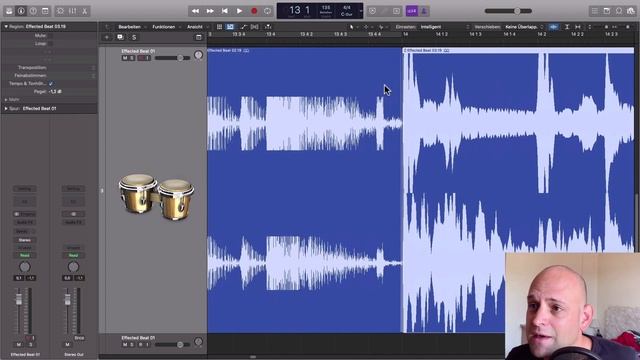640x360 pixels.
Task: Click the back arrow icon beside Bearbeiten
Action: pos(107,27)
